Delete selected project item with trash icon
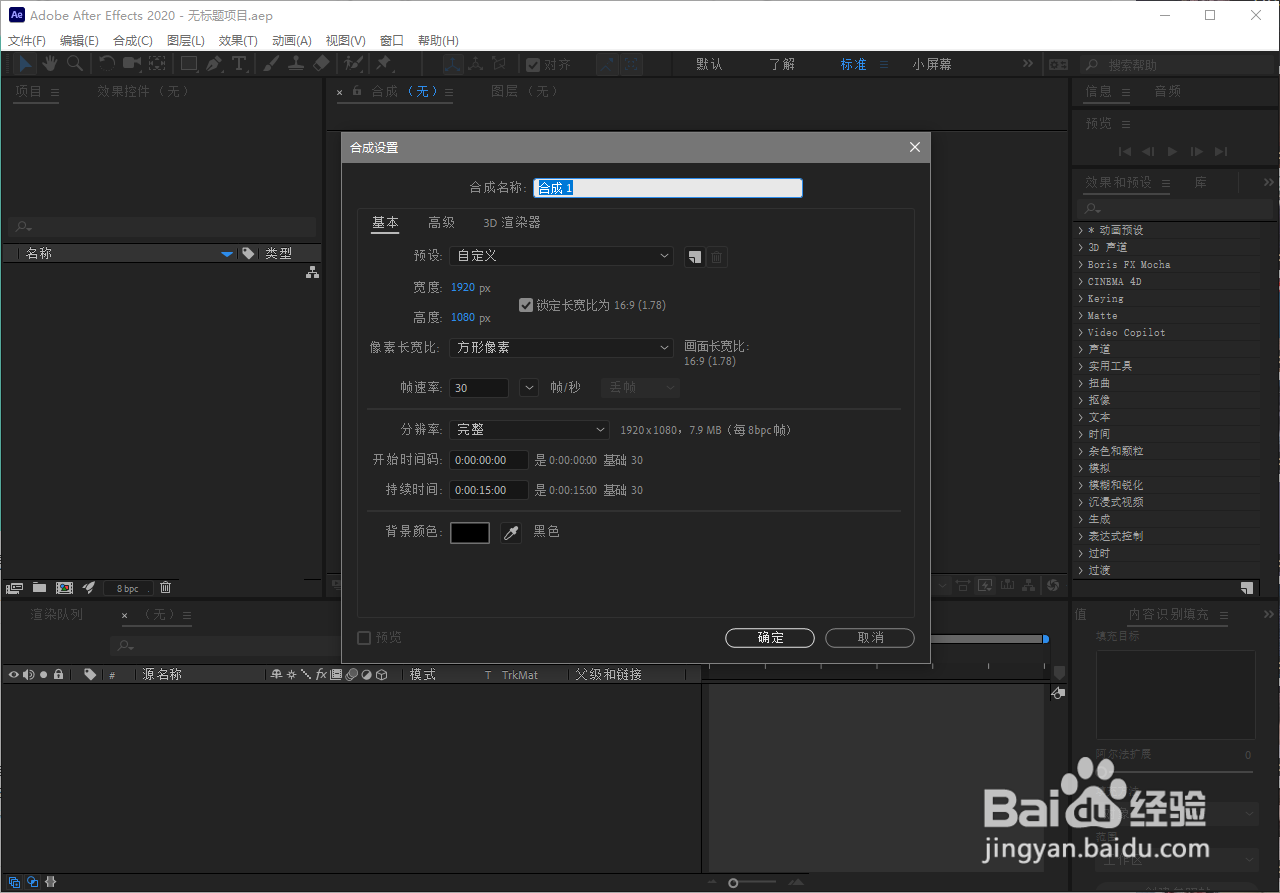The height and width of the screenshot is (893, 1280). [166, 588]
